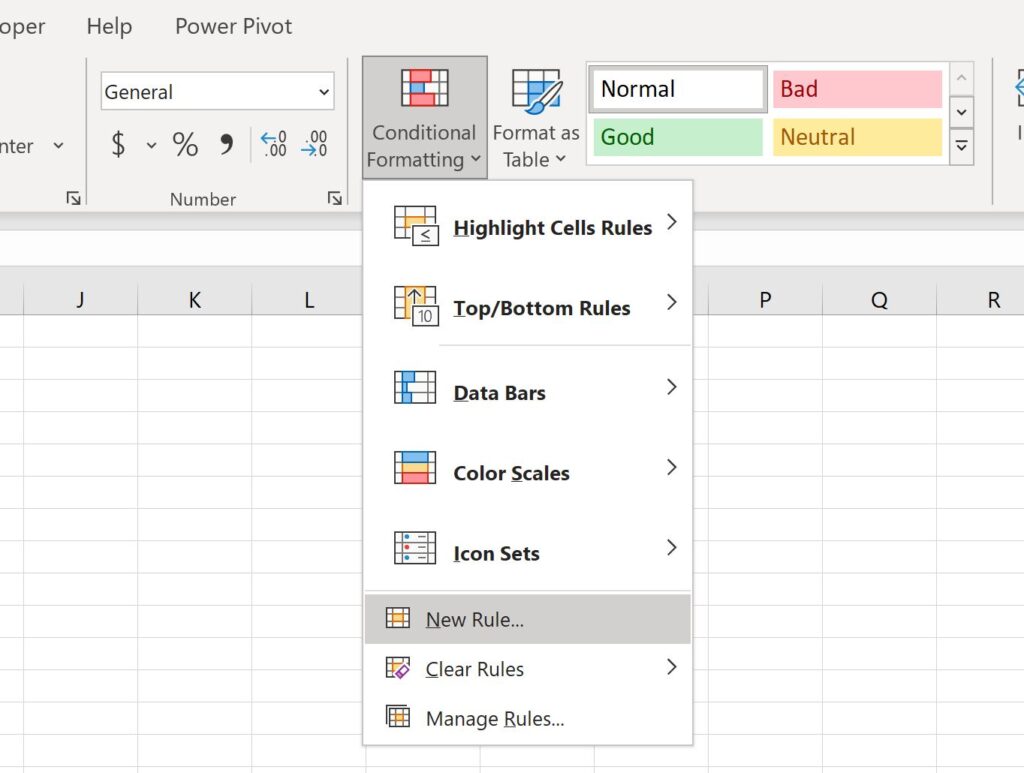
Task: Click the Increase Decimal icon
Action: (x=272, y=145)
